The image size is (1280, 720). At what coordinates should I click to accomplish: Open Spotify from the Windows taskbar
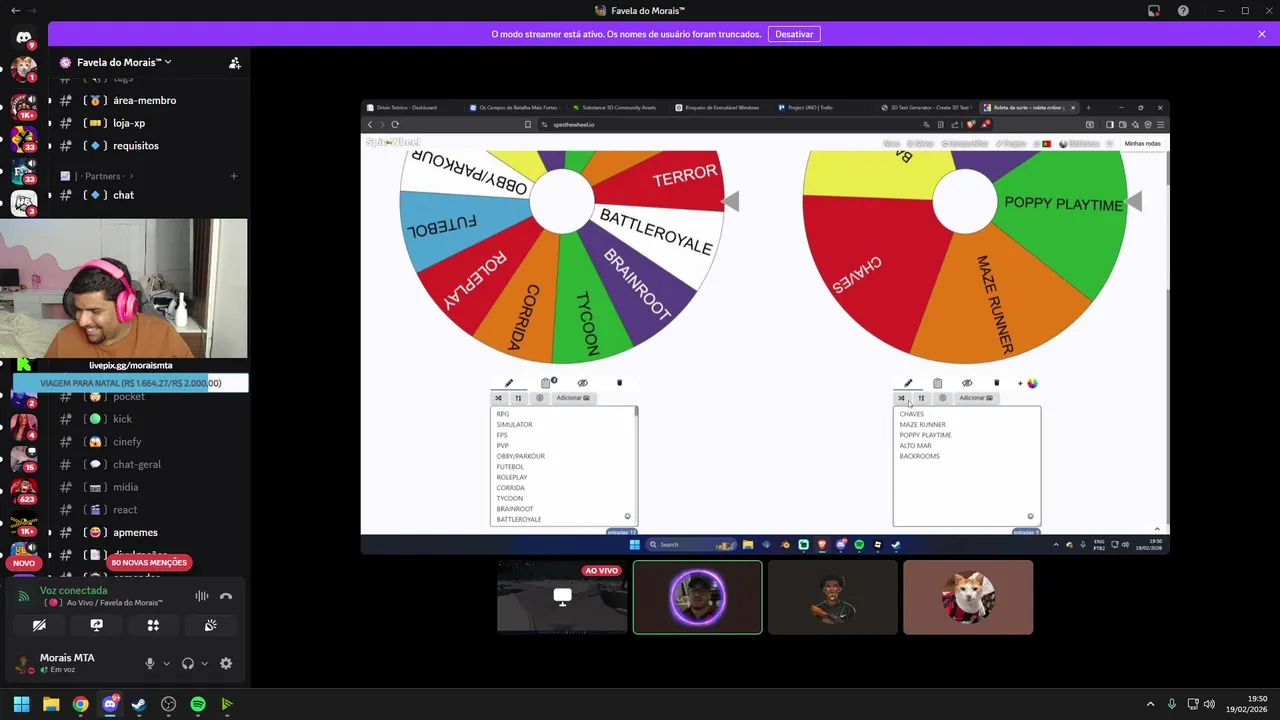pyautogui.click(x=198, y=704)
